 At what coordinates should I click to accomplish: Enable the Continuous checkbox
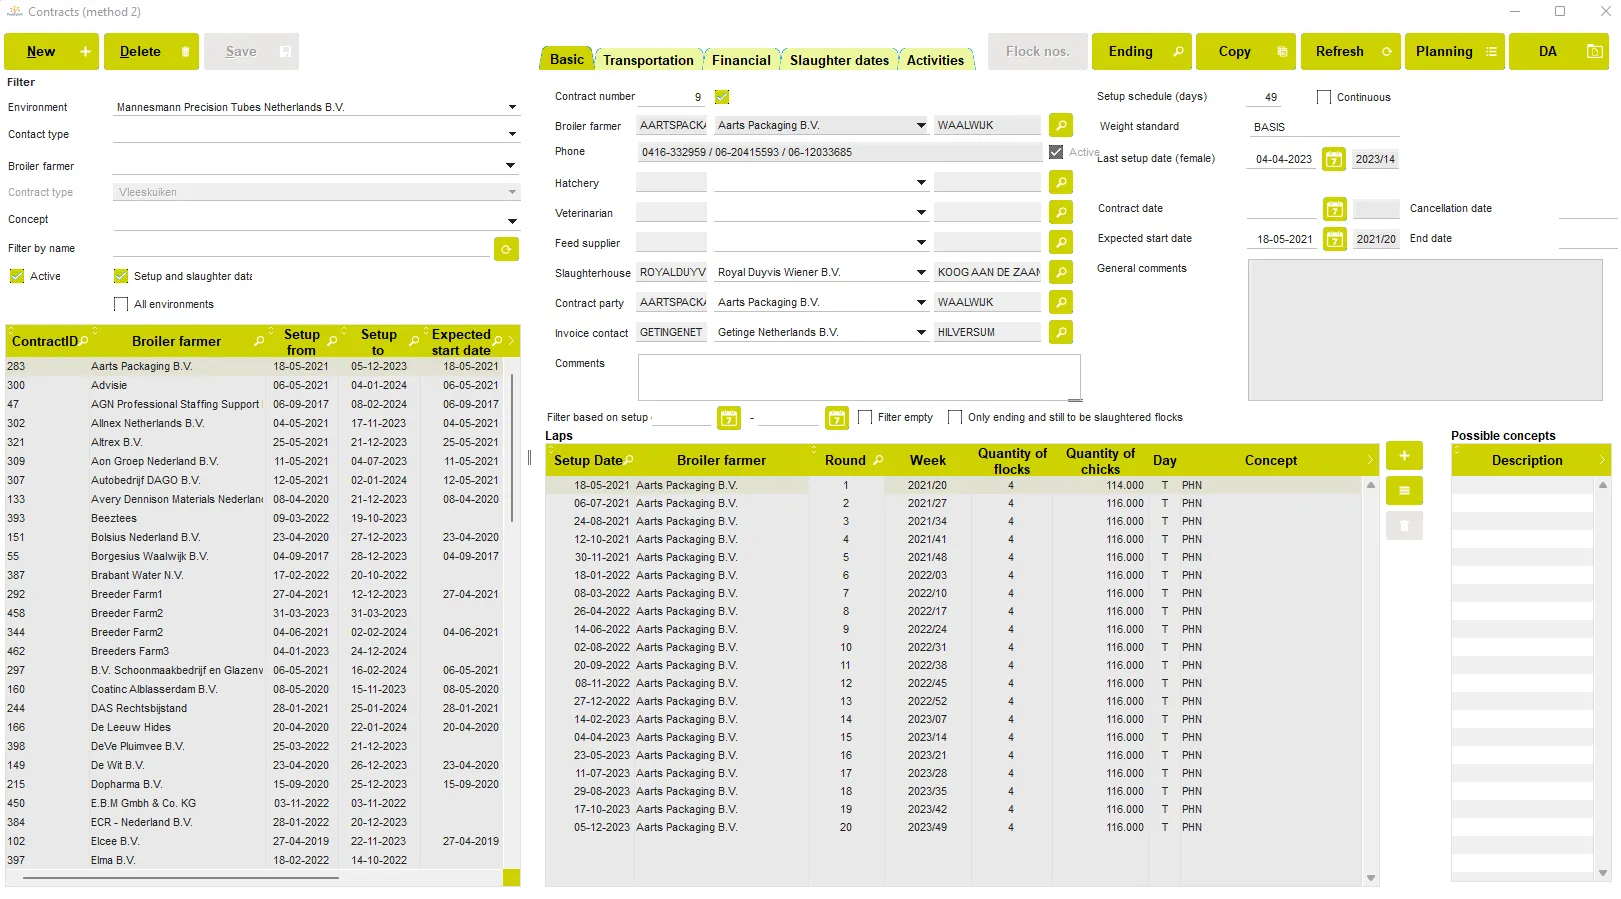tap(1324, 98)
